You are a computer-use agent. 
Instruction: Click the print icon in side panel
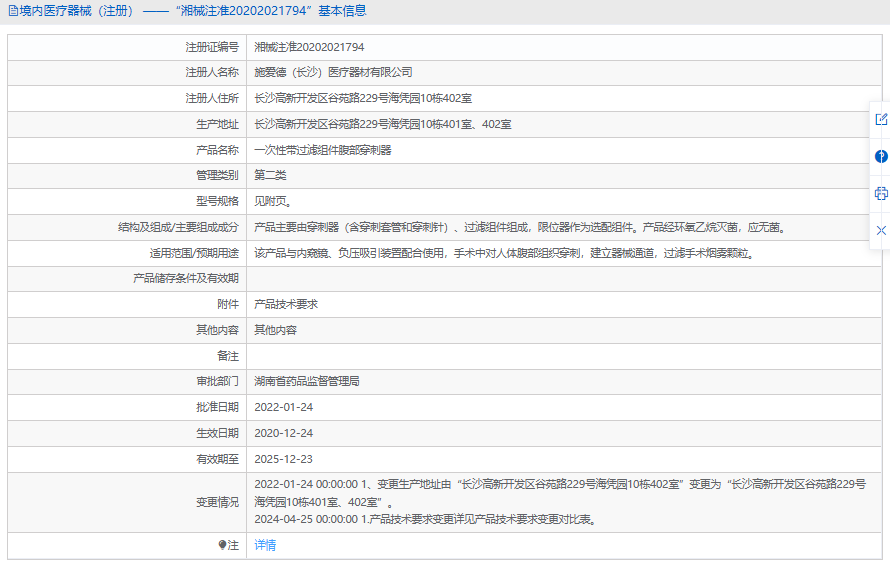pyautogui.click(x=881, y=193)
